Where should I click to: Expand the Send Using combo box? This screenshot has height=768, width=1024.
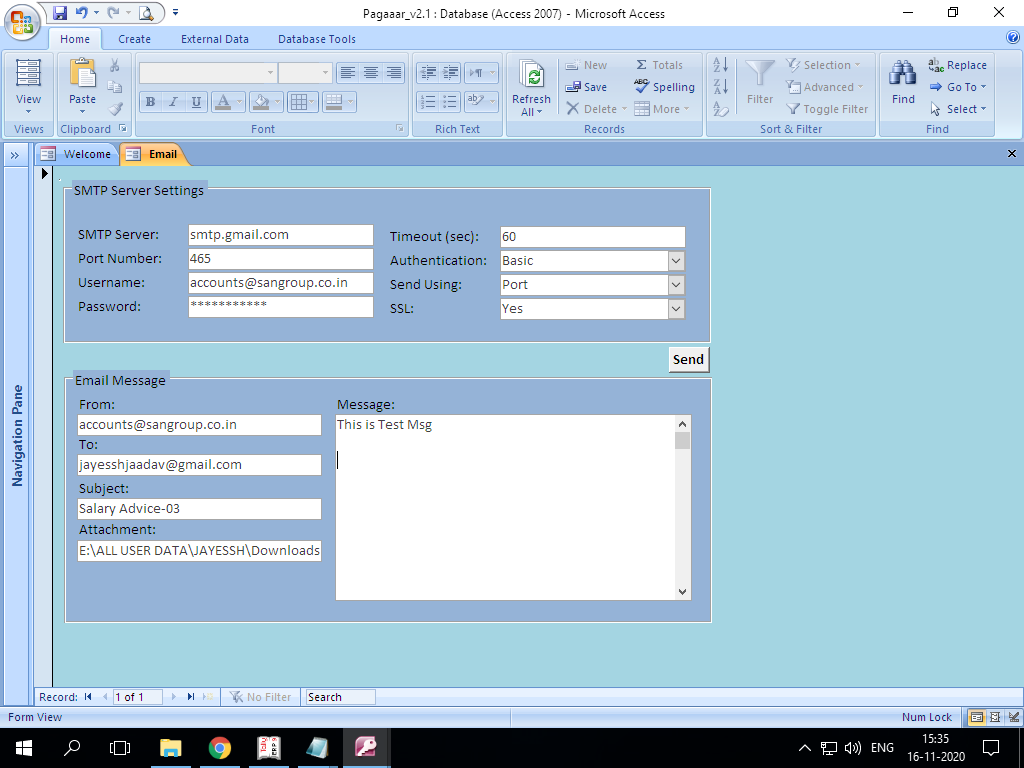point(676,285)
